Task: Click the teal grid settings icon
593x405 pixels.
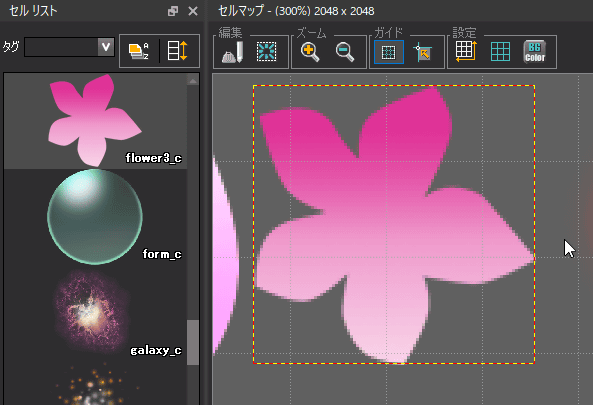Action: (500, 51)
